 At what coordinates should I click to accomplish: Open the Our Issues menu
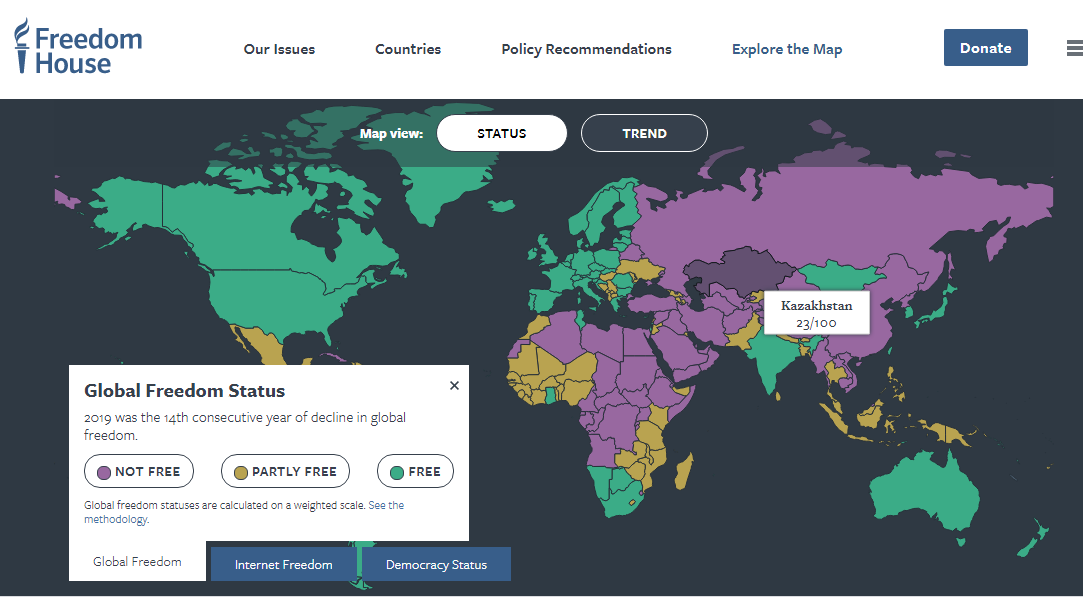(279, 49)
